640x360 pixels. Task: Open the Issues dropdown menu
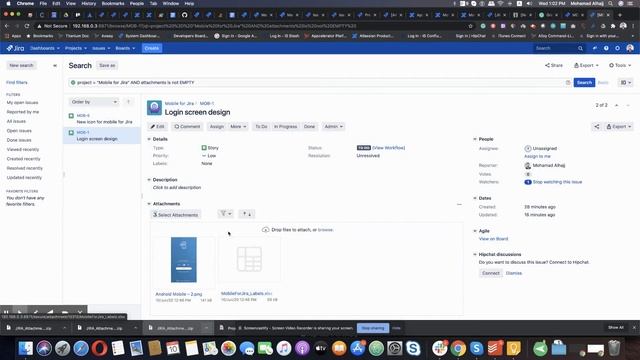pyautogui.click(x=101, y=48)
